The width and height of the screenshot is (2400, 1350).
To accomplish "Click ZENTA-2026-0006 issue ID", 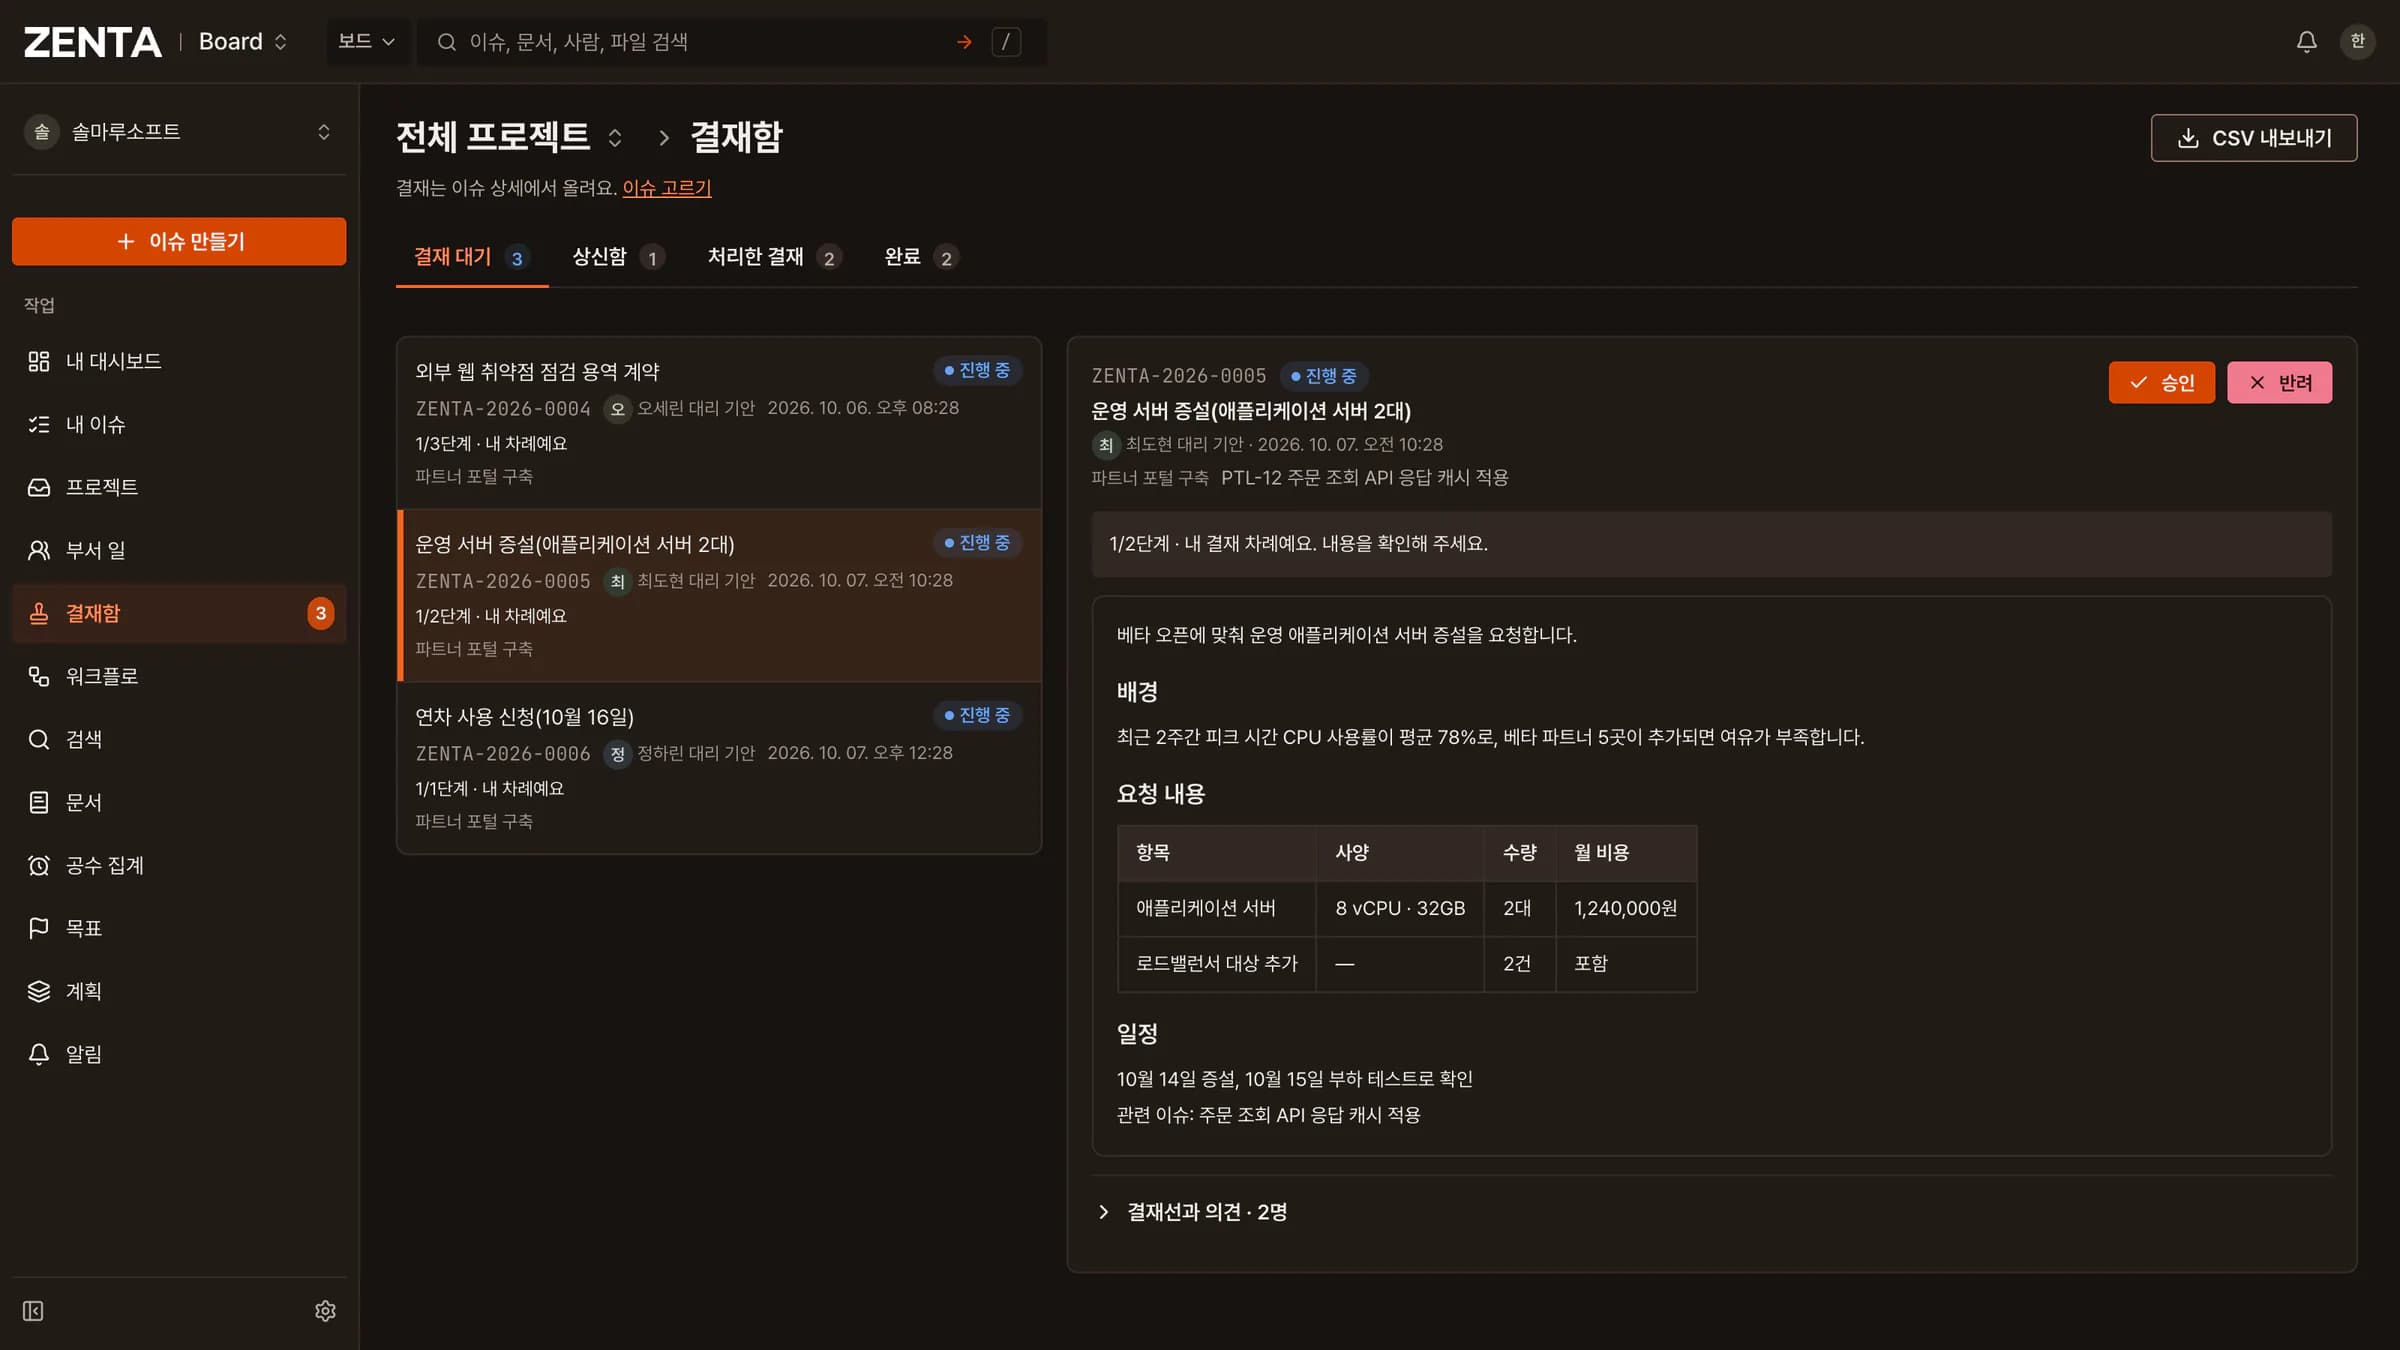I will [x=503, y=753].
